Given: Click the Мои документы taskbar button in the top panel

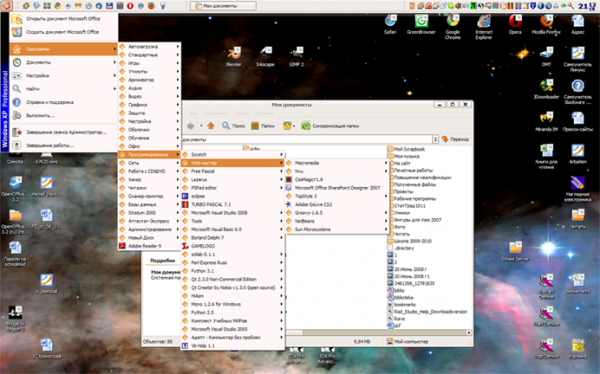Looking at the screenshot, I should (x=223, y=6).
